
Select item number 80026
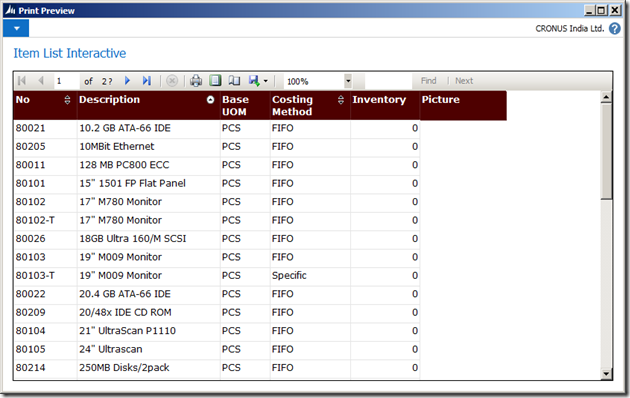tap(30, 239)
